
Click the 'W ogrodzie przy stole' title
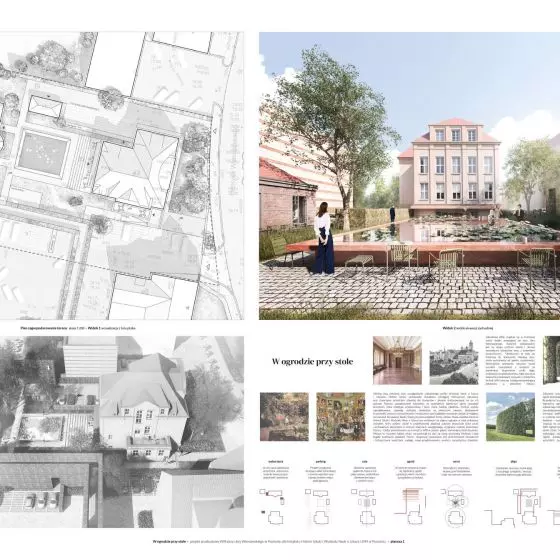312,362
